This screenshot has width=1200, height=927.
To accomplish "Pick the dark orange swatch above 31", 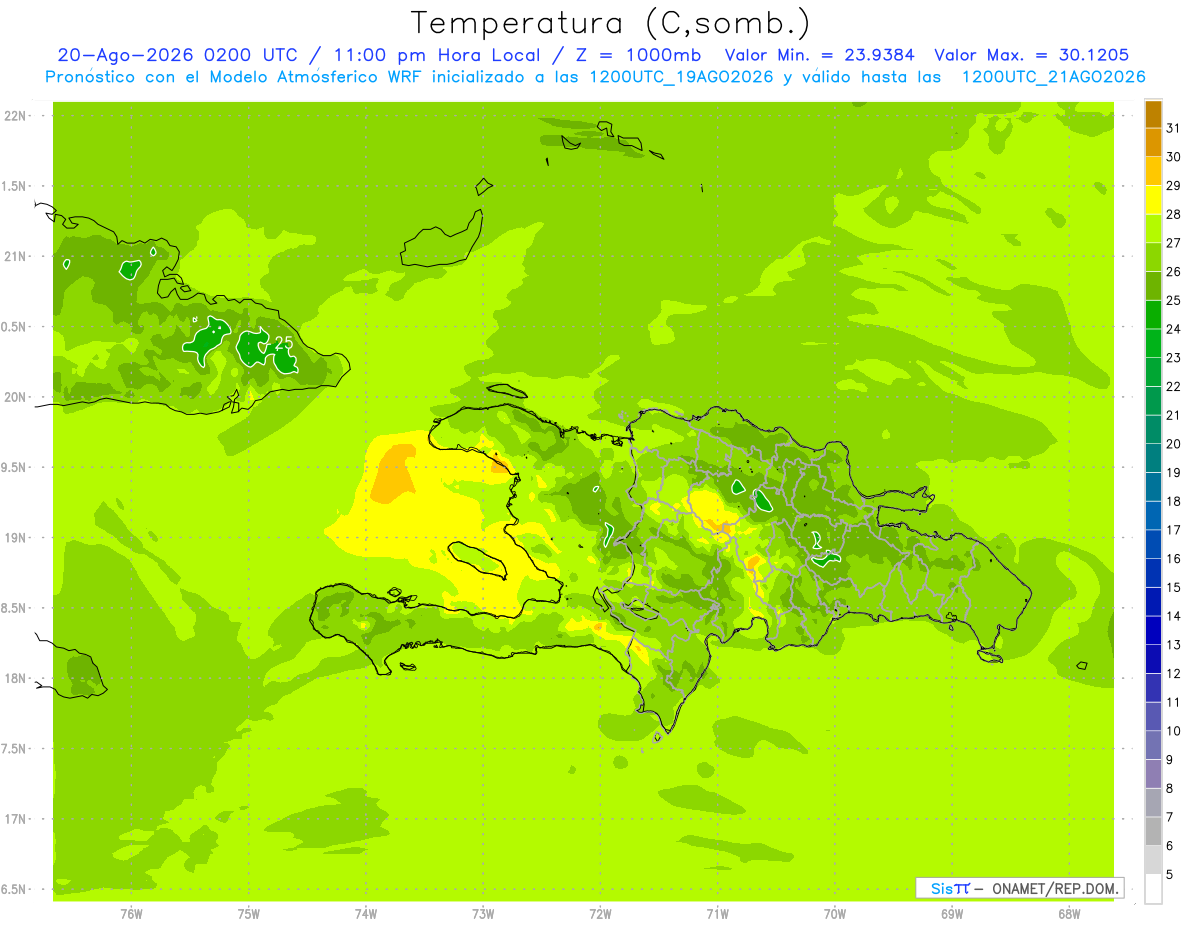I will click(x=1153, y=114).
